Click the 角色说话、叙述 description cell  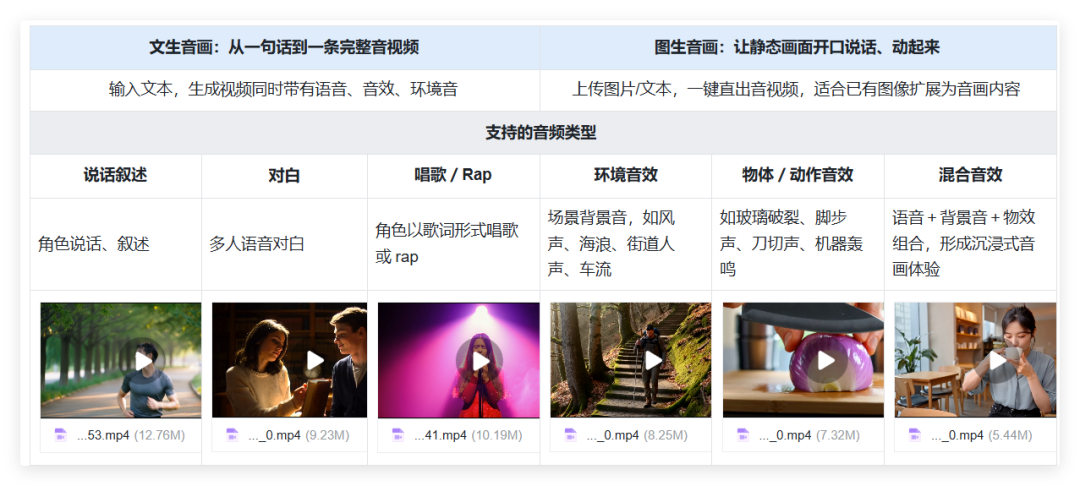click(116, 244)
